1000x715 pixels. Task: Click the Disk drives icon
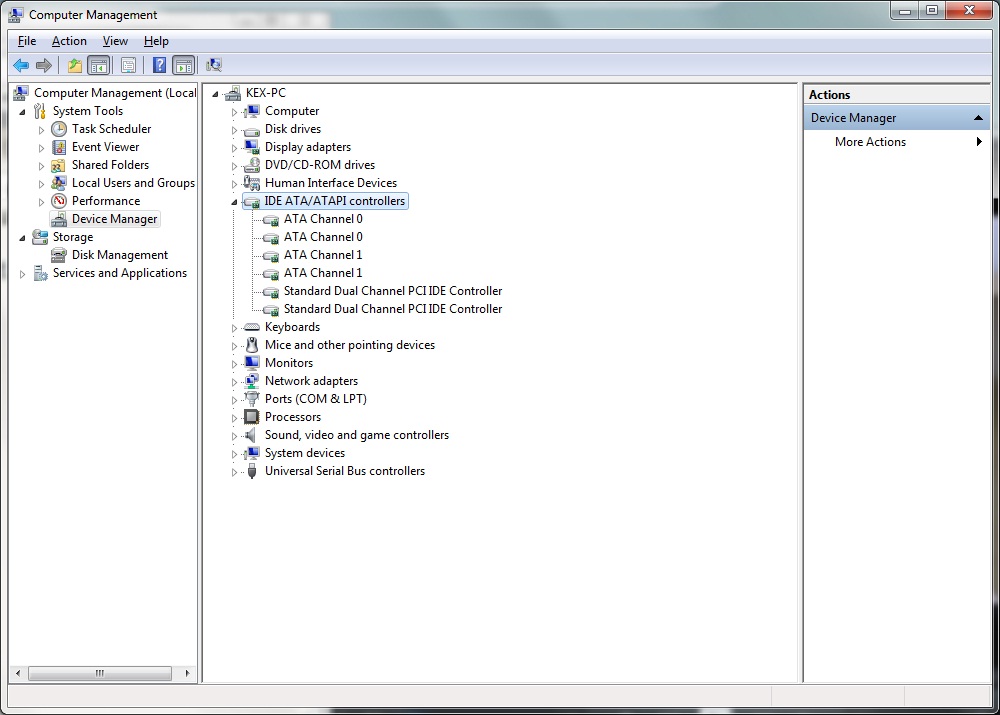(x=252, y=129)
